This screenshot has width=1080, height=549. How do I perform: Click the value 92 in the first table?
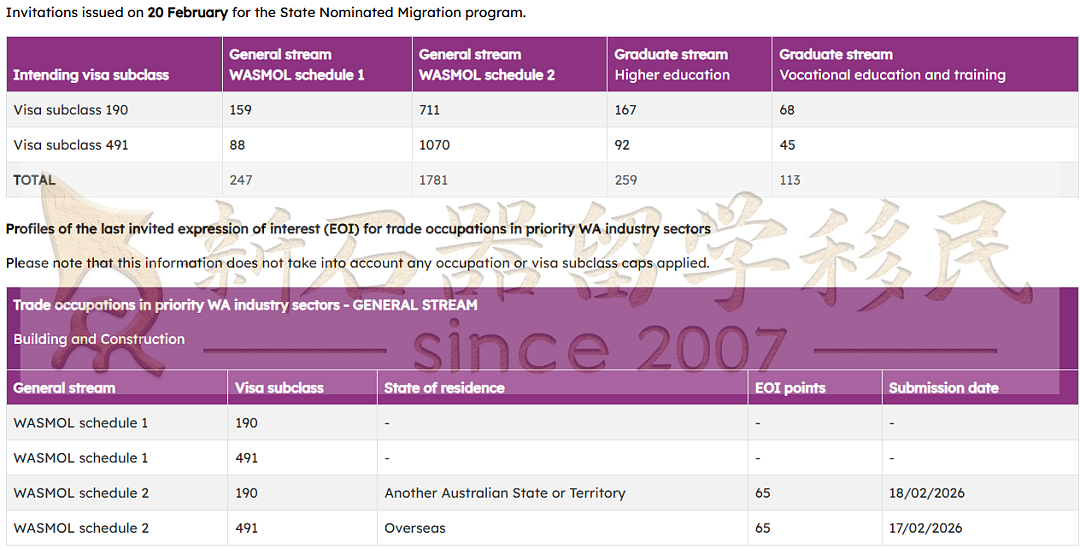point(622,145)
